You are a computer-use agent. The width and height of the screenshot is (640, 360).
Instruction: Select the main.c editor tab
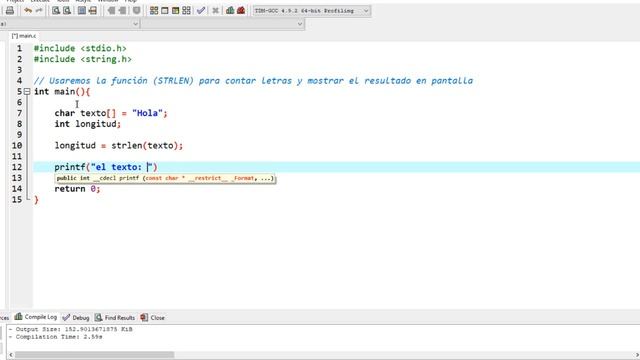[24, 36]
